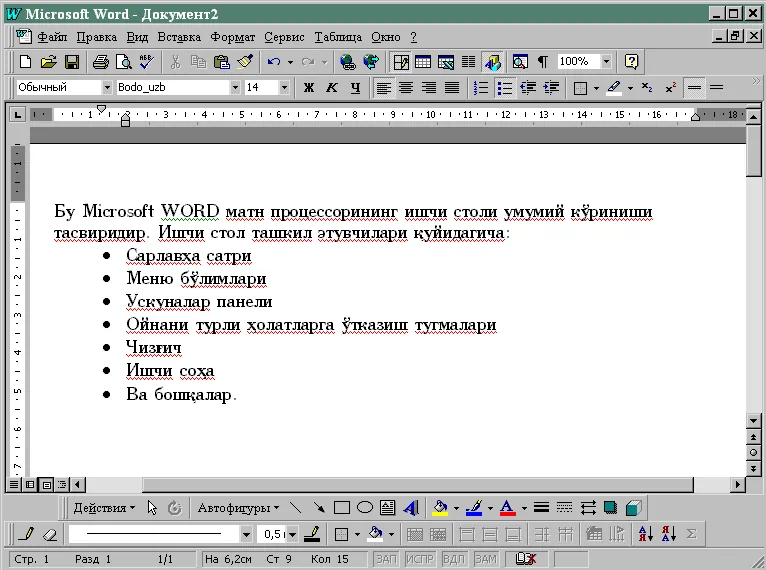This screenshot has width=766, height=570.
Task: Open Tables and Borders toolbar
Action: tap(401, 62)
